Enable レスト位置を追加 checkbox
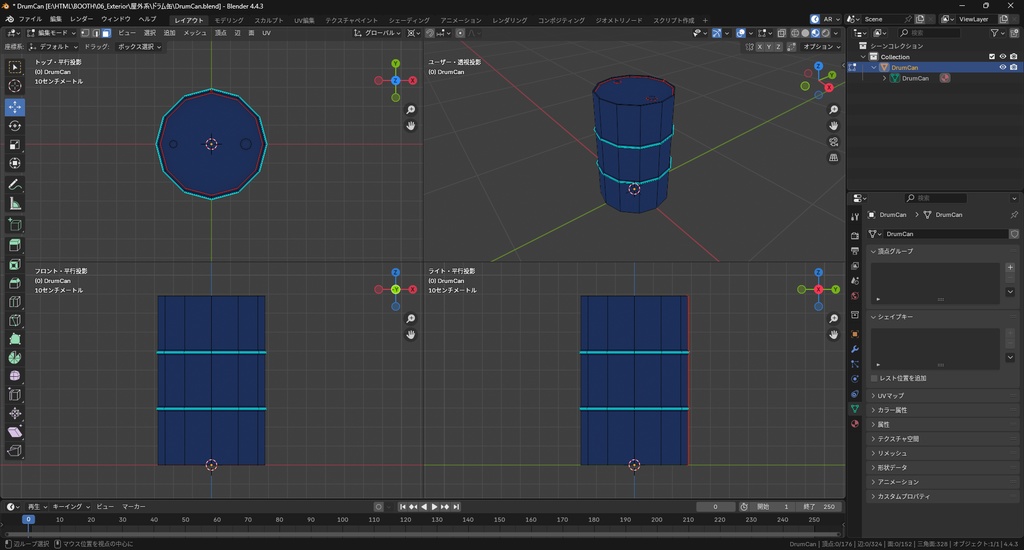The height and width of the screenshot is (550, 1024). pyautogui.click(x=875, y=378)
